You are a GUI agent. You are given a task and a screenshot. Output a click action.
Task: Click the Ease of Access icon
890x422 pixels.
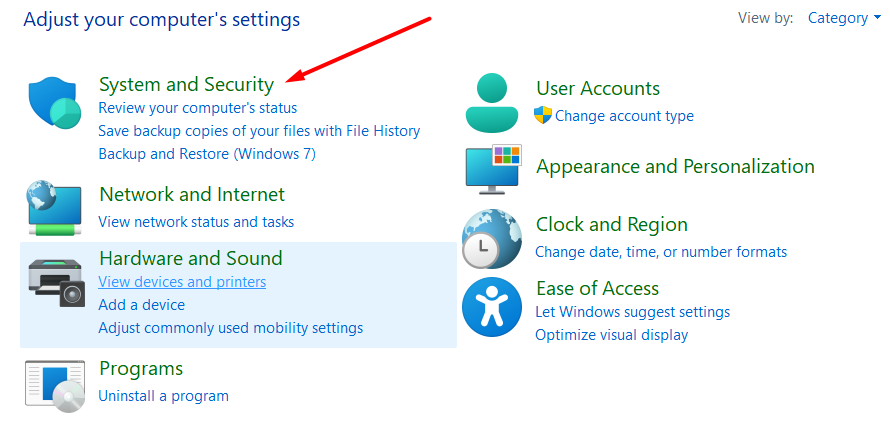(492, 307)
